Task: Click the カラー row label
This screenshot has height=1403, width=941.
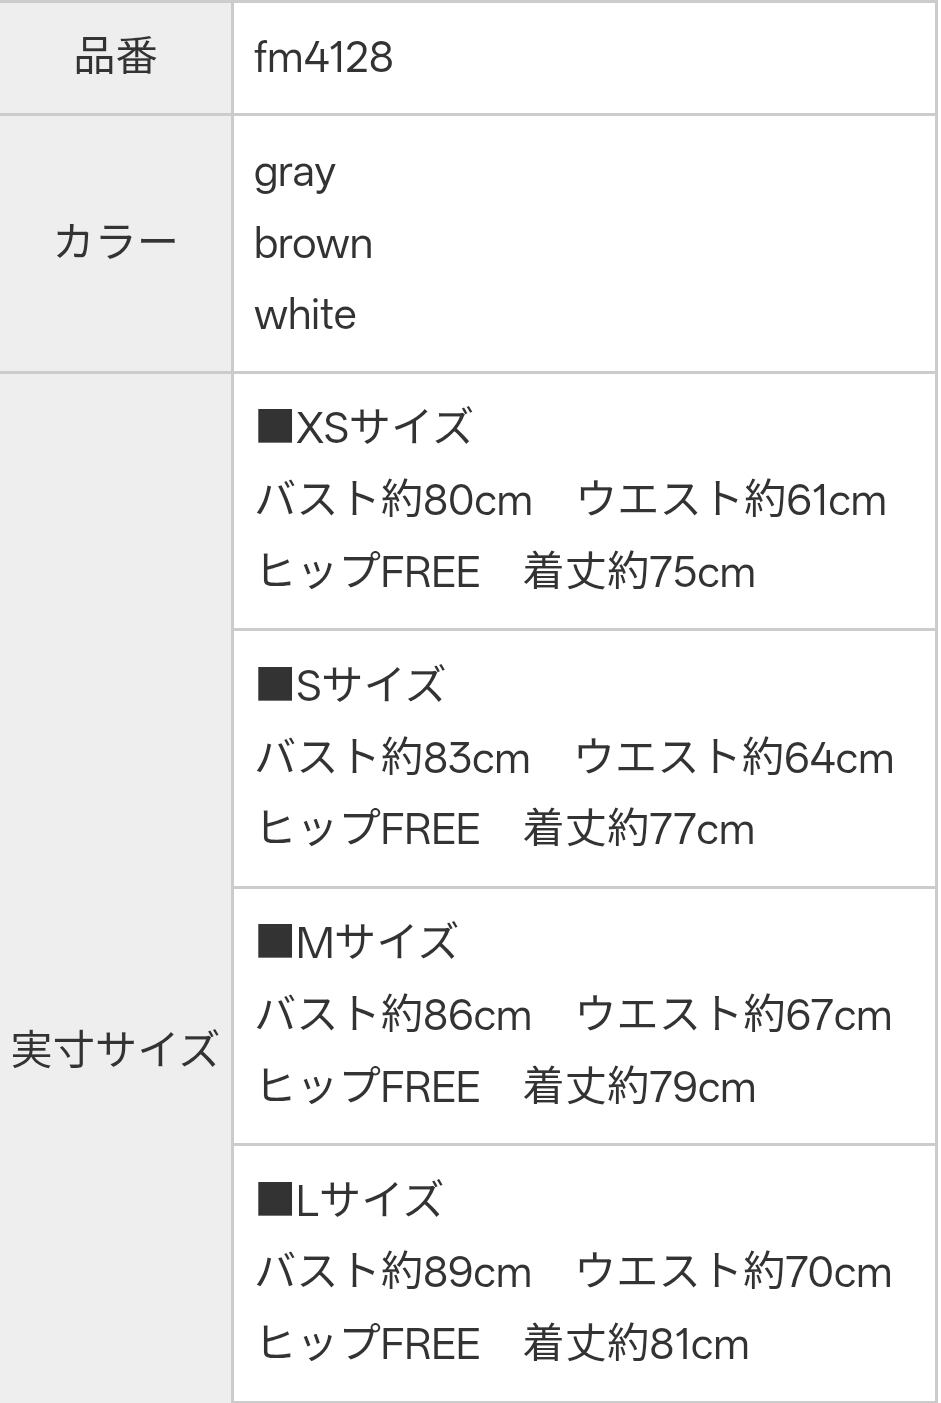Action: tap(115, 243)
